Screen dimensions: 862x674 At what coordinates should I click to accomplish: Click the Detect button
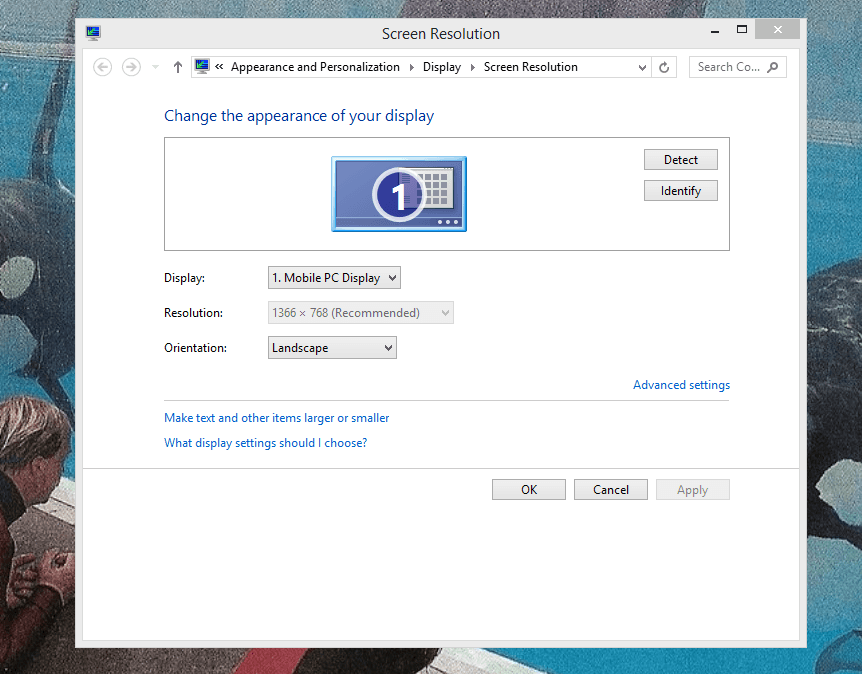(681, 159)
